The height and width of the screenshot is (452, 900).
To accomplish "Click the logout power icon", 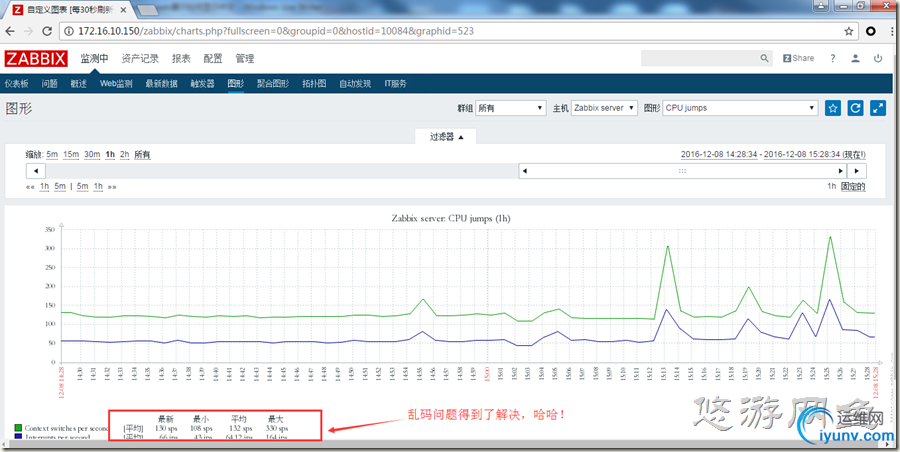I will 878,58.
